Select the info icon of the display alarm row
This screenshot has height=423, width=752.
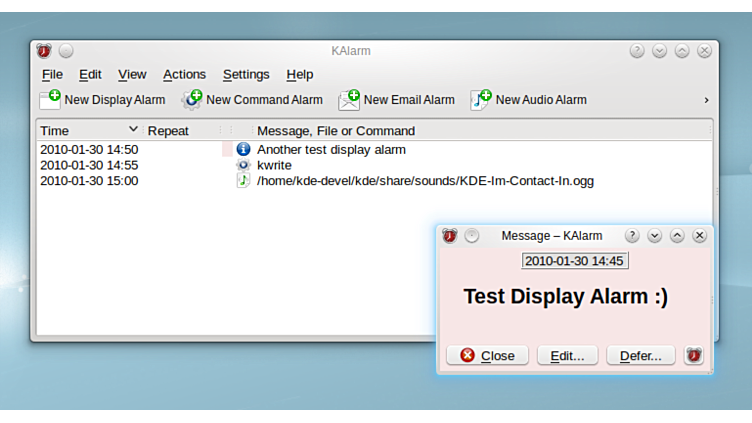pyautogui.click(x=243, y=149)
